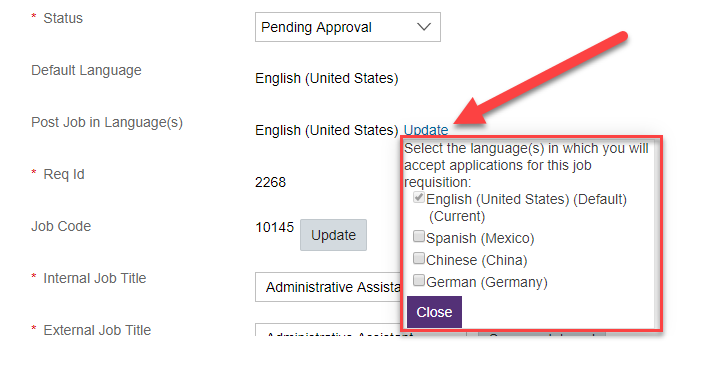Check the Spanish (Mexico) checkbox
The image size is (708, 370).
(x=419, y=236)
